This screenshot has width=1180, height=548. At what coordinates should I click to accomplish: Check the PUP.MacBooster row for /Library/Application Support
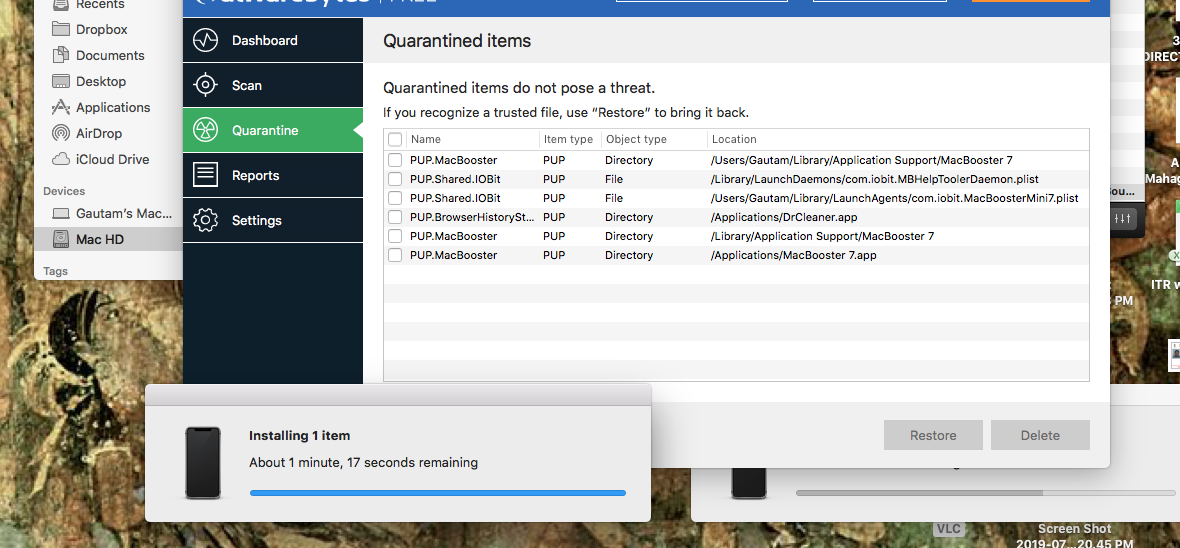pyautogui.click(x=395, y=236)
